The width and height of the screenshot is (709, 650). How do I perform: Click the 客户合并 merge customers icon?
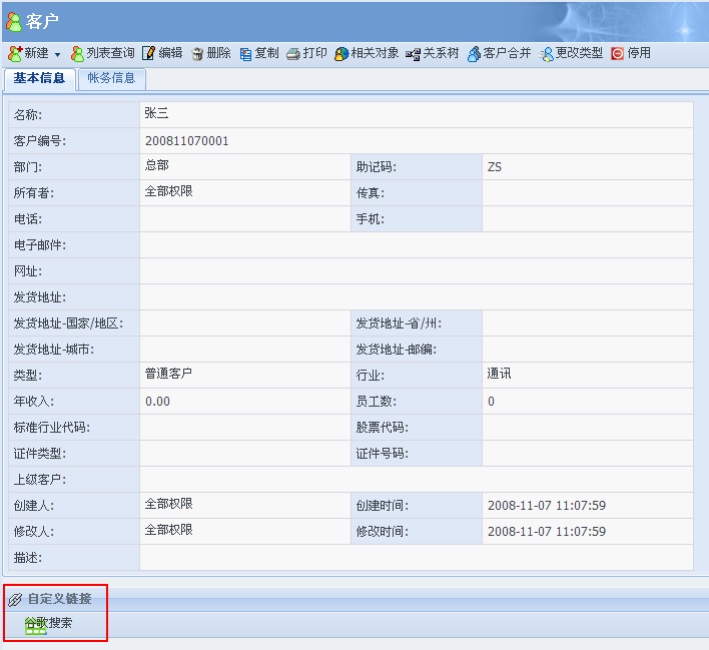474,54
